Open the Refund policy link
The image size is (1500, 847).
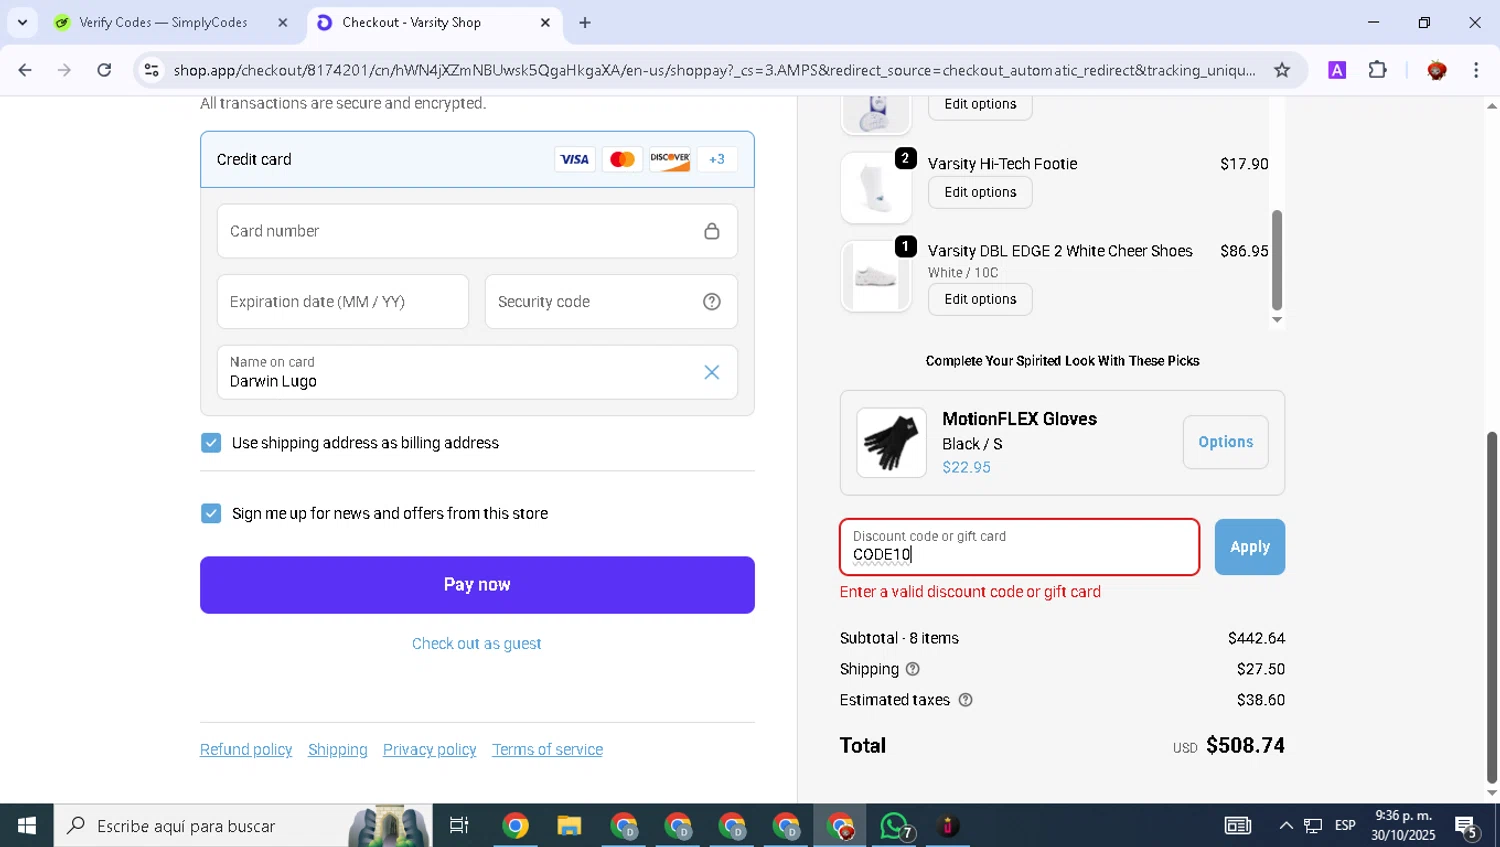point(246,750)
